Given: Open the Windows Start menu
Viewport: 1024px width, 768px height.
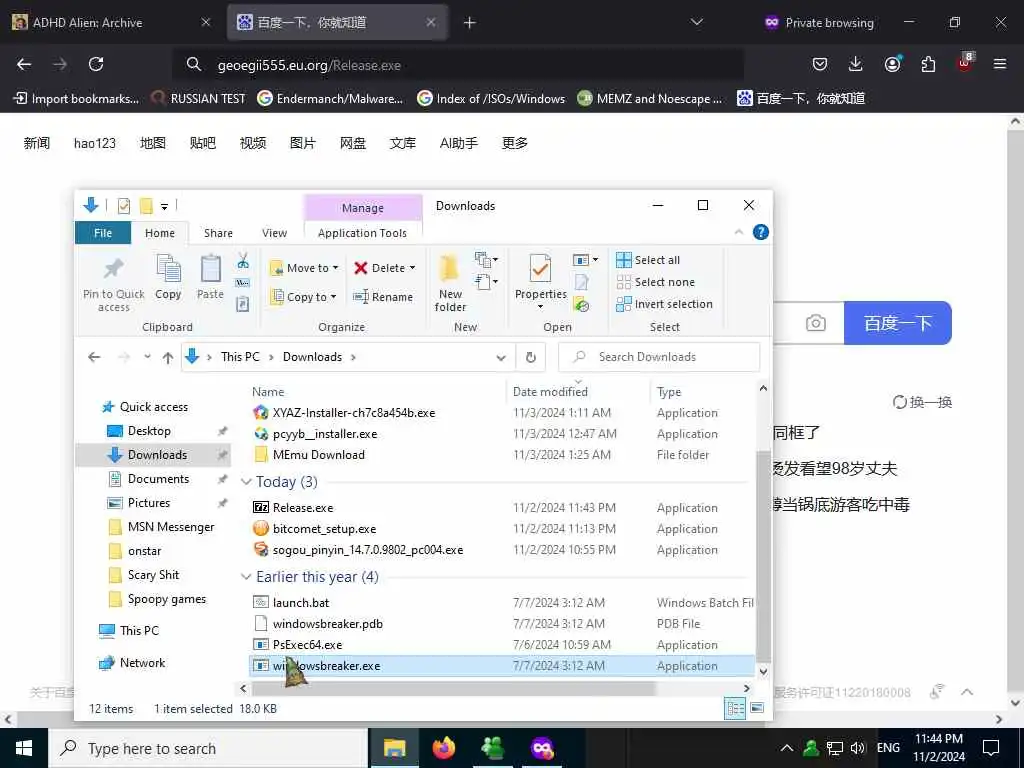Looking at the screenshot, I should [x=24, y=748].
